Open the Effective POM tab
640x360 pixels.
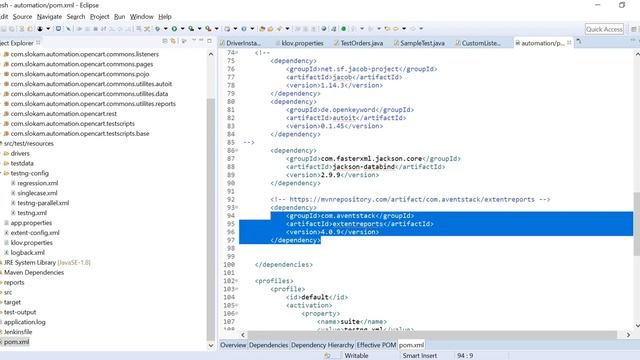click(376, 345)
